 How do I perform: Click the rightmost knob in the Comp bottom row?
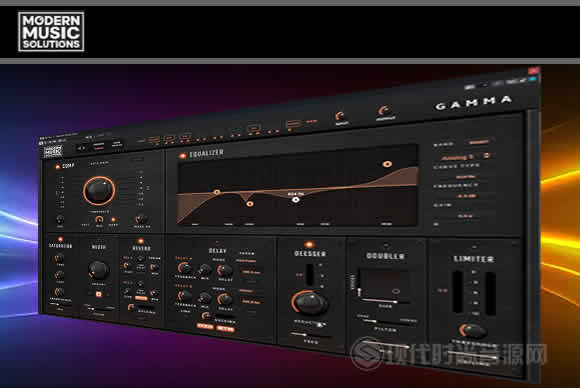click(141, 219)
